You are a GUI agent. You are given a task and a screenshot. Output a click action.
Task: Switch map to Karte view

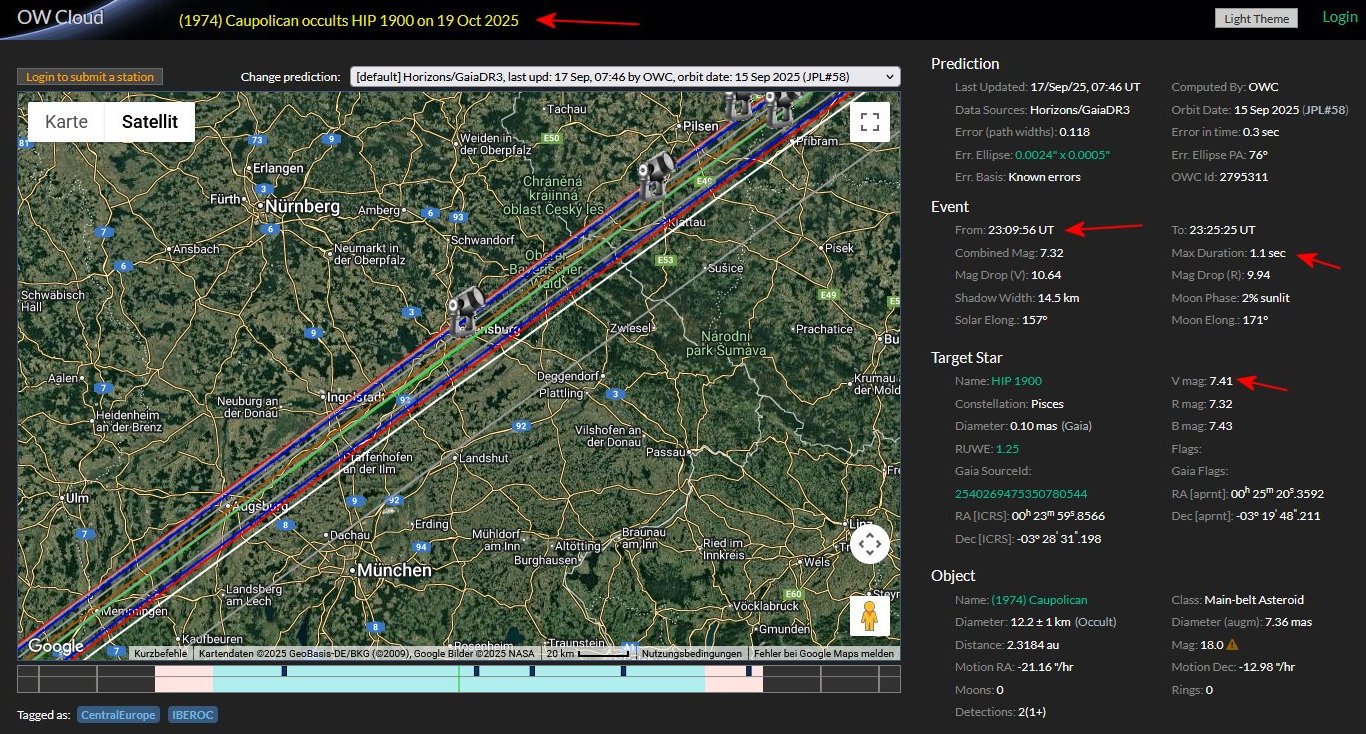(x=66, y=122)
